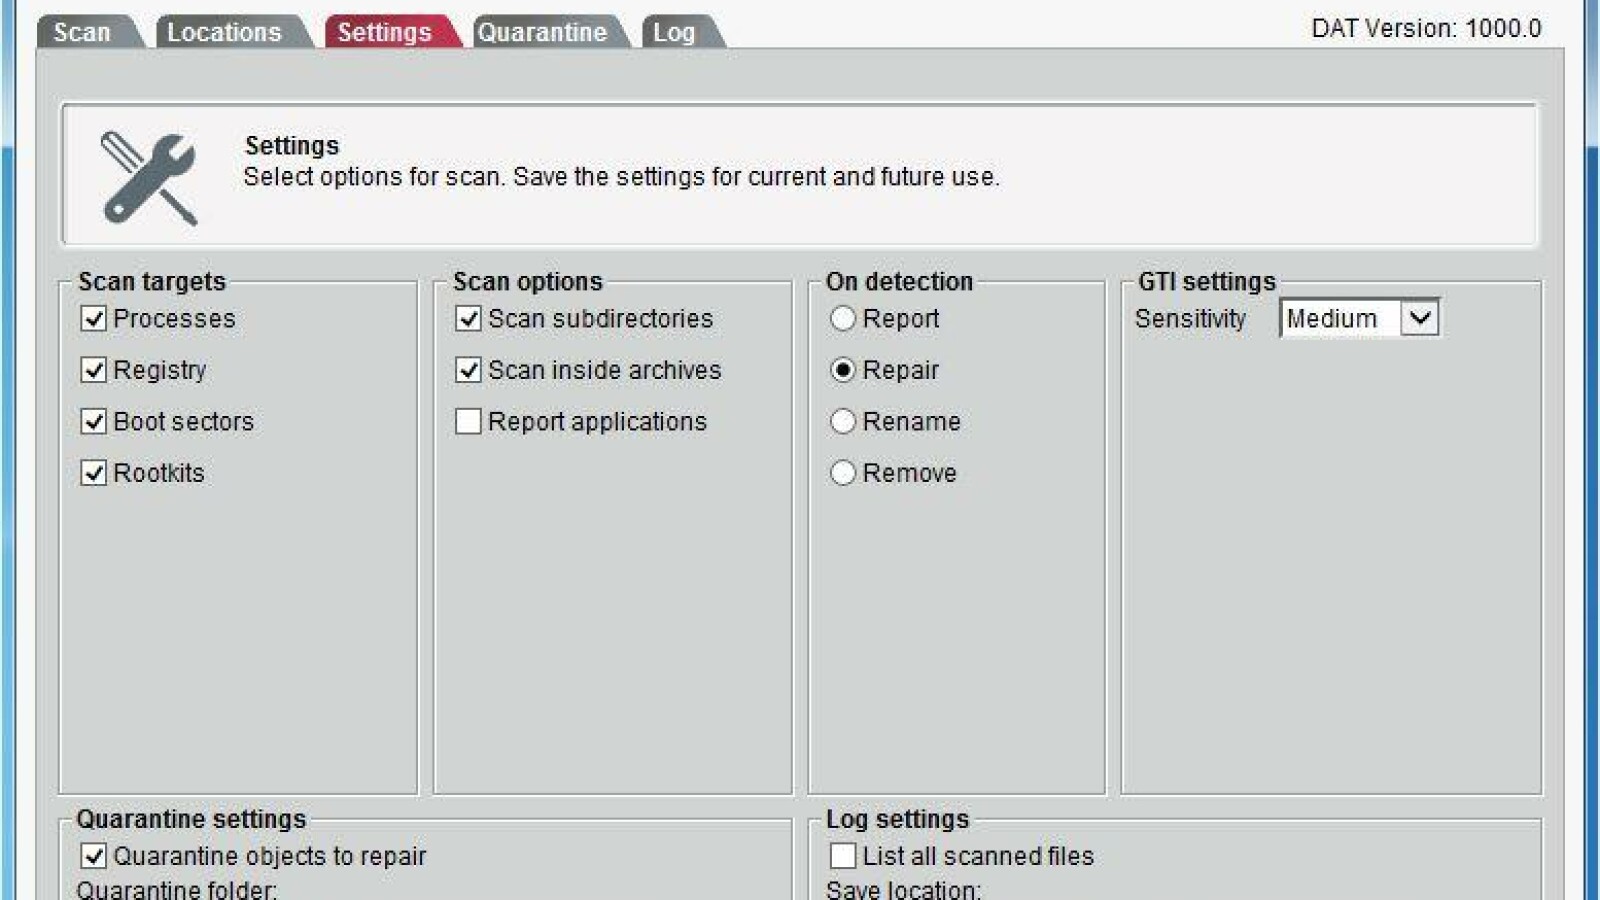Select Rename on detection

click(841, 421)
